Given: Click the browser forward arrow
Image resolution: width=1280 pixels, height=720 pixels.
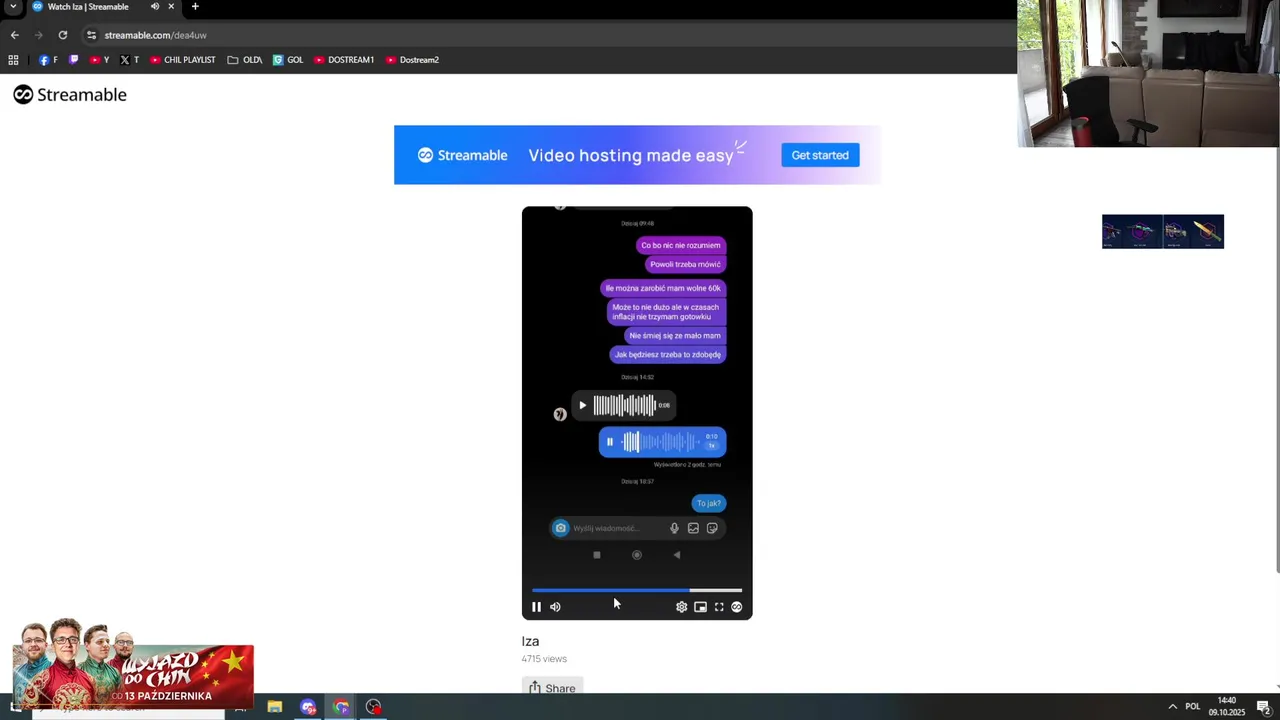Looking at the screenshot, I should tap(39, 35).
